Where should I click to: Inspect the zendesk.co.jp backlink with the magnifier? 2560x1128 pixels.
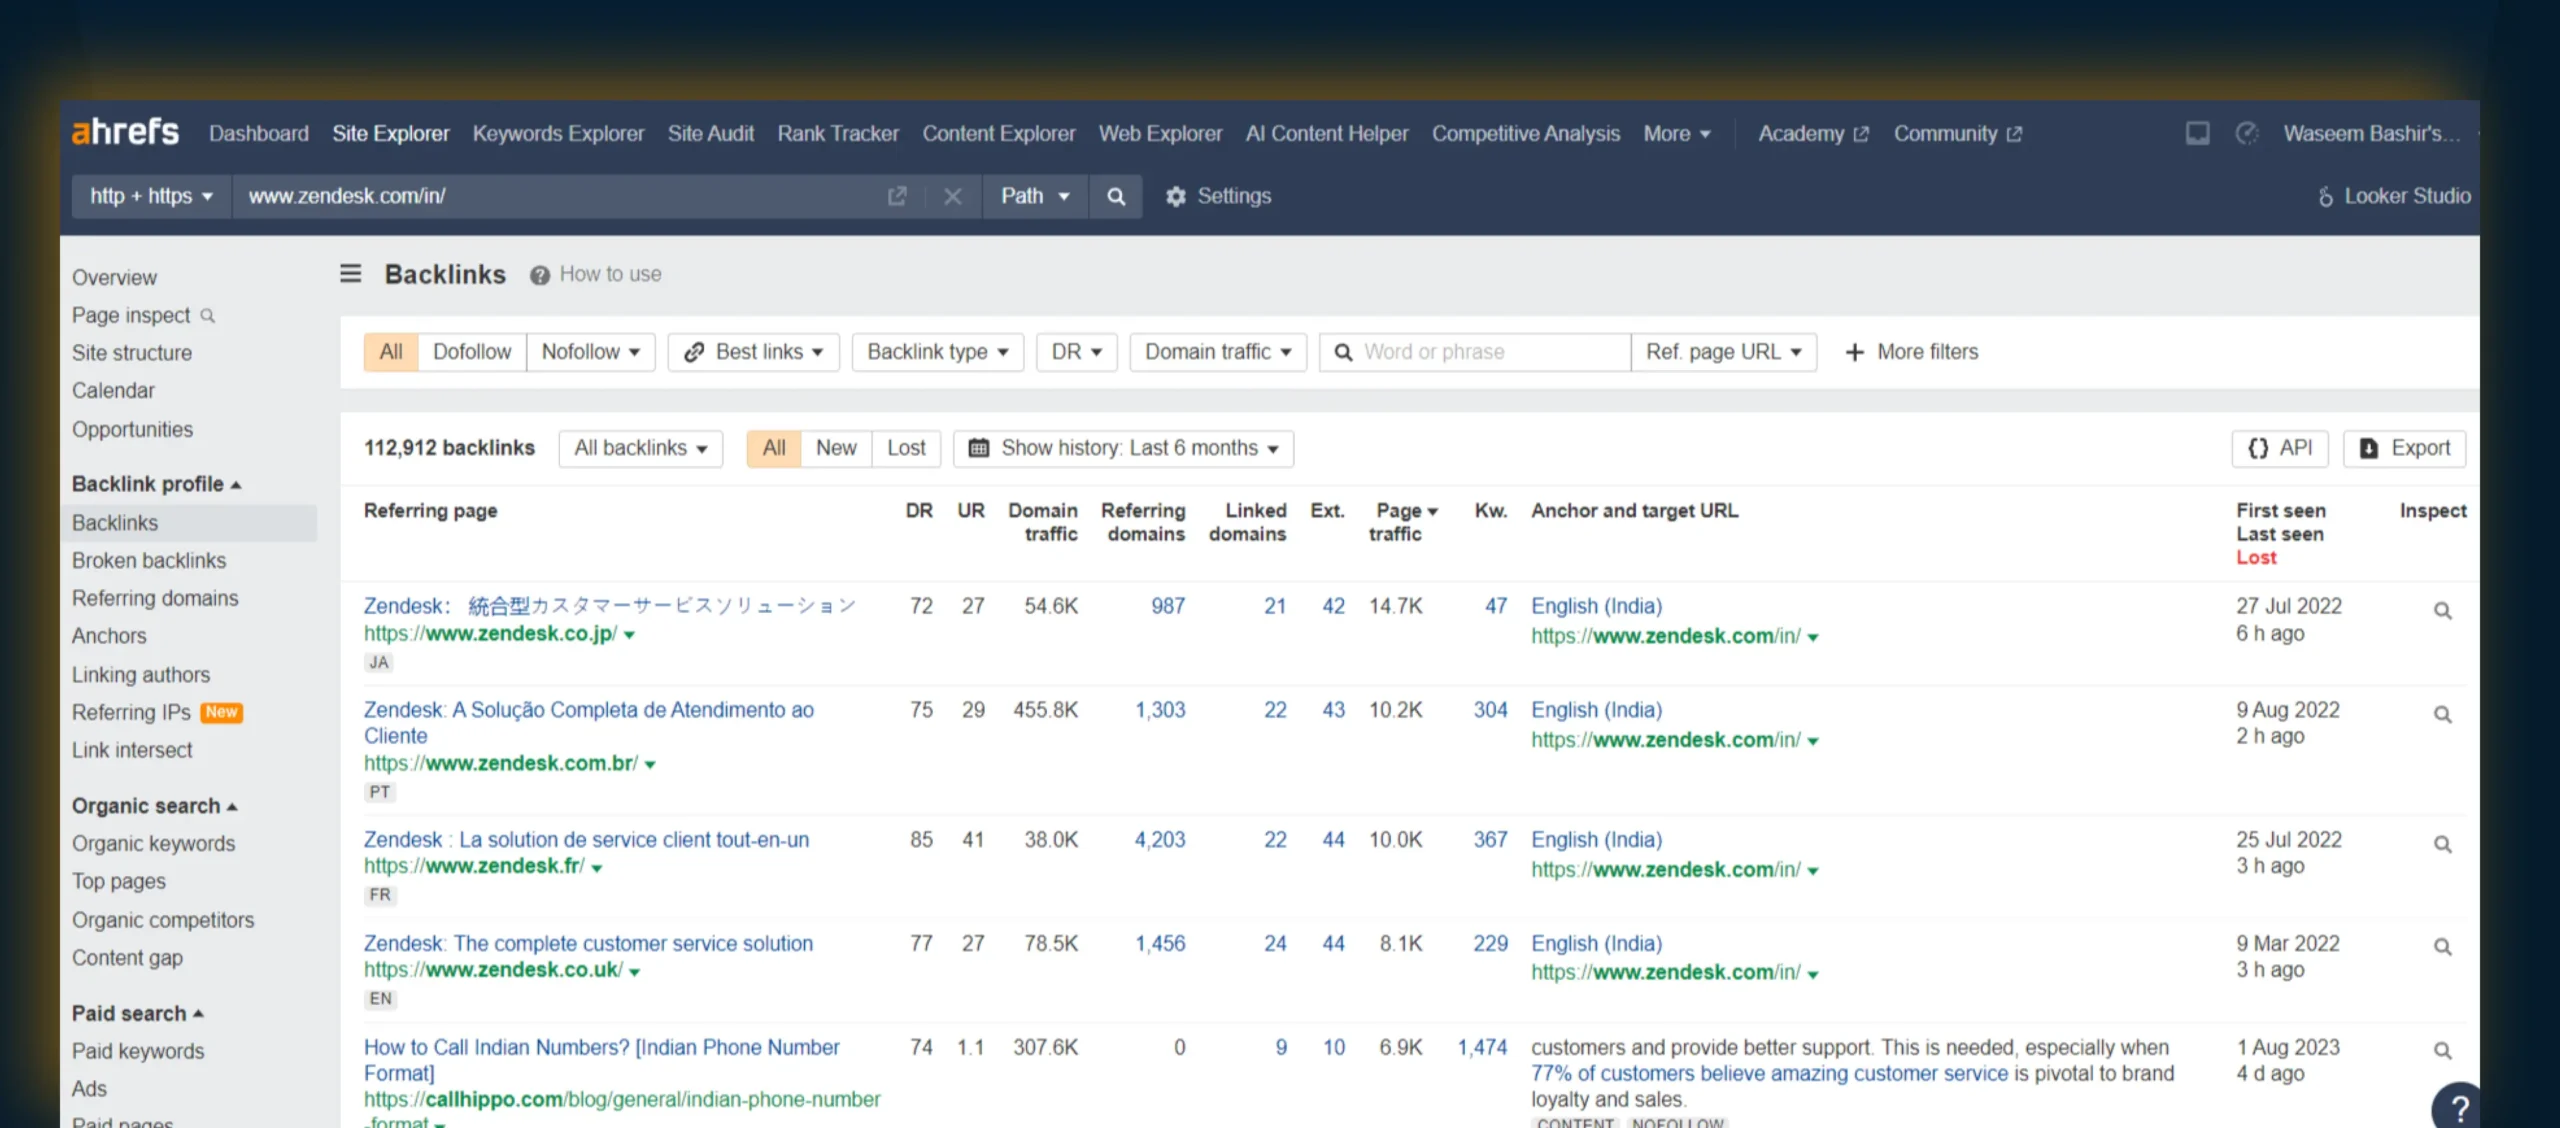[x=2443, y=610]
